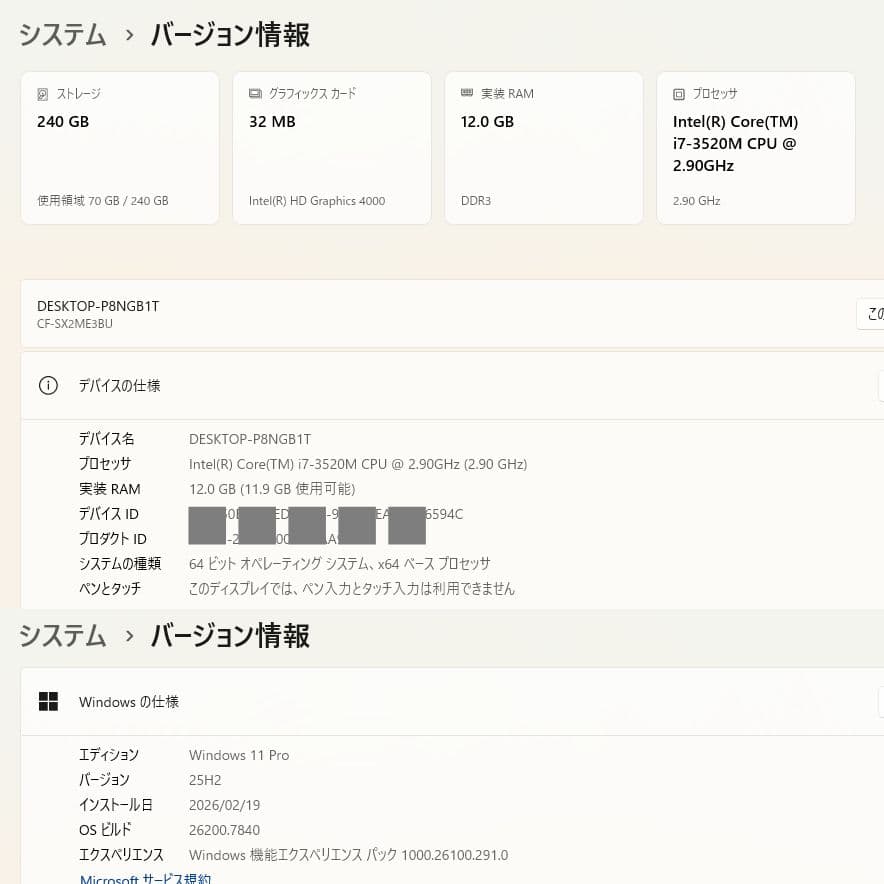The width and height of the screenshot is (884, 884).
Task: Select the 32 MB graphics card tile
Action: [x=332, y=148]
